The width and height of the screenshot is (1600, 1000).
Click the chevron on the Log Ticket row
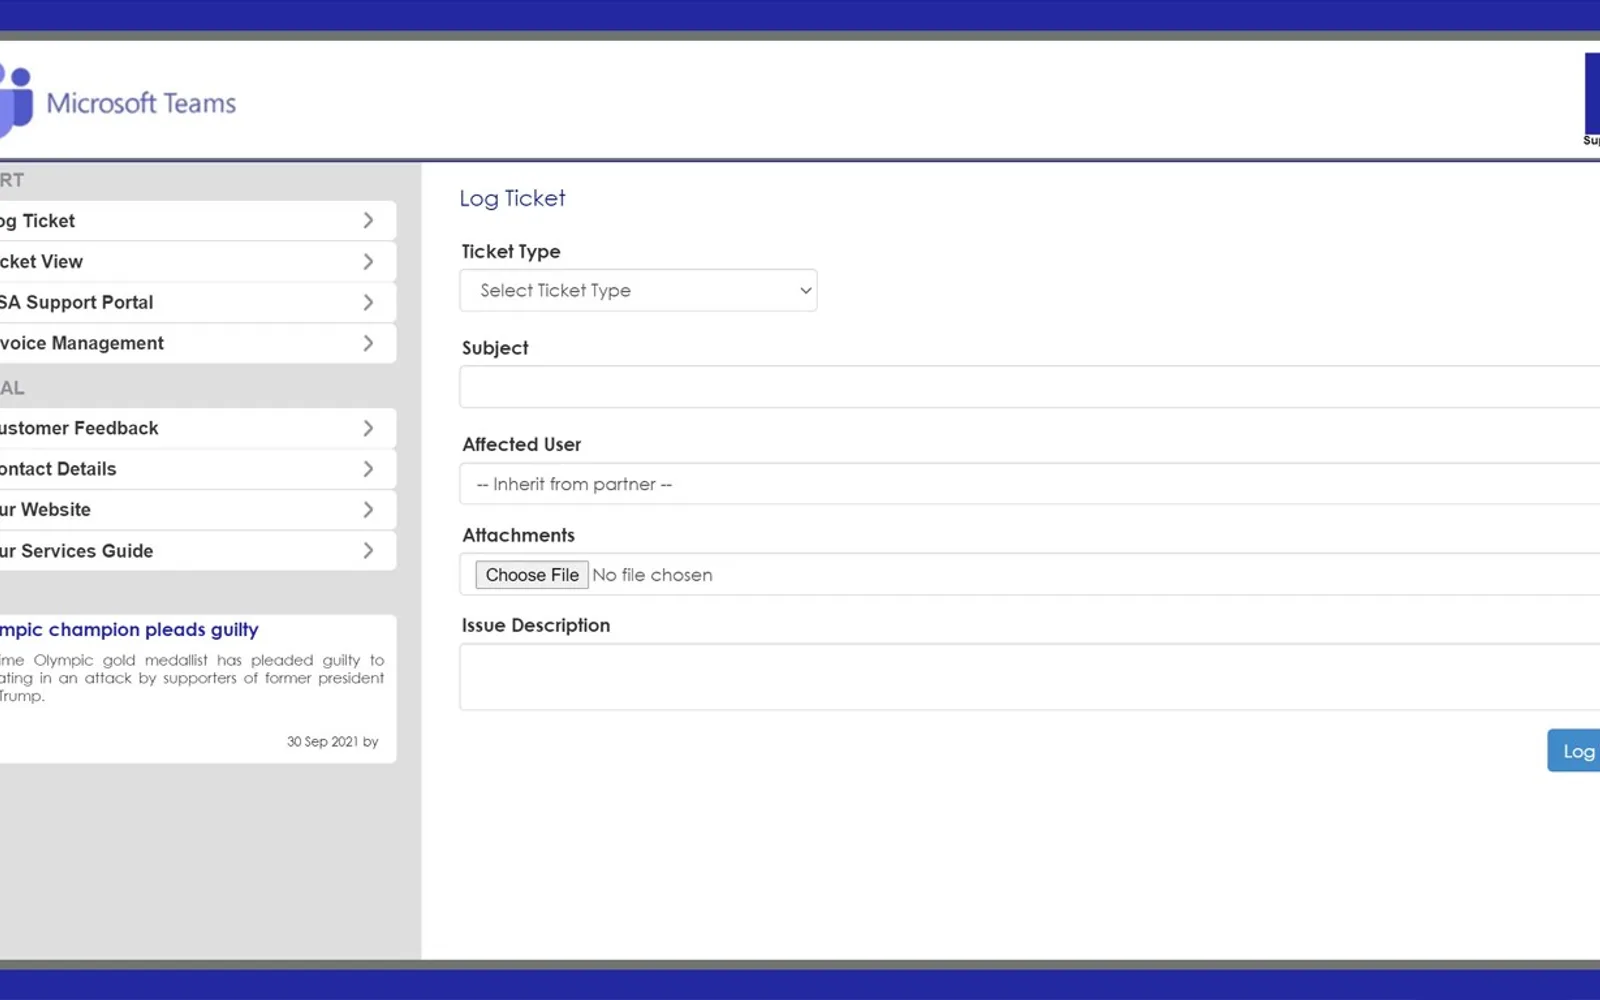pyautogui.click(x=368, y=221)
